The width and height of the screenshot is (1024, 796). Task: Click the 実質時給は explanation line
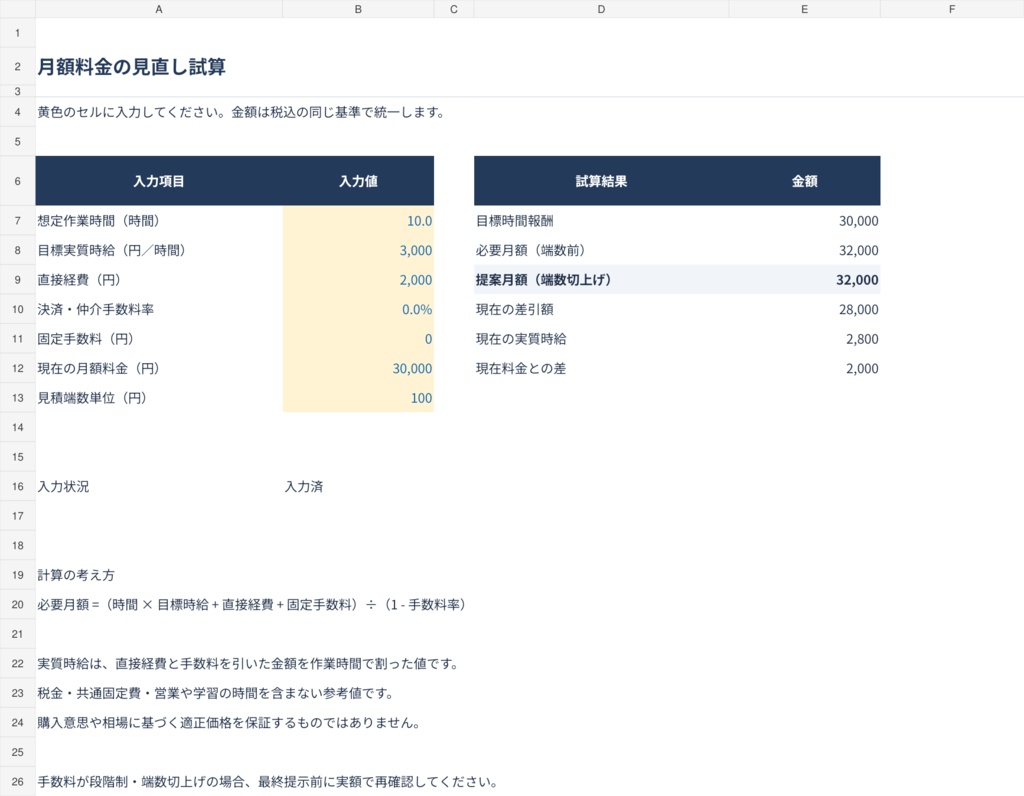point(248,663)
